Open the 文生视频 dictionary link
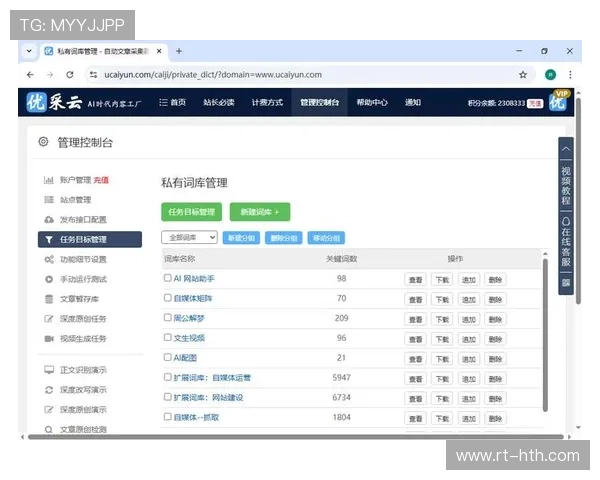This screenshot has height=480, width=600. 189,338
